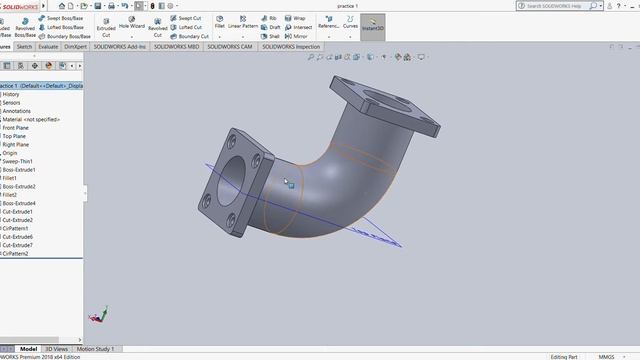The width and height of the screenshot is (640, 360).
Task: Select CirPattern1 in the feature tree
Action: (x=15, y=228)
